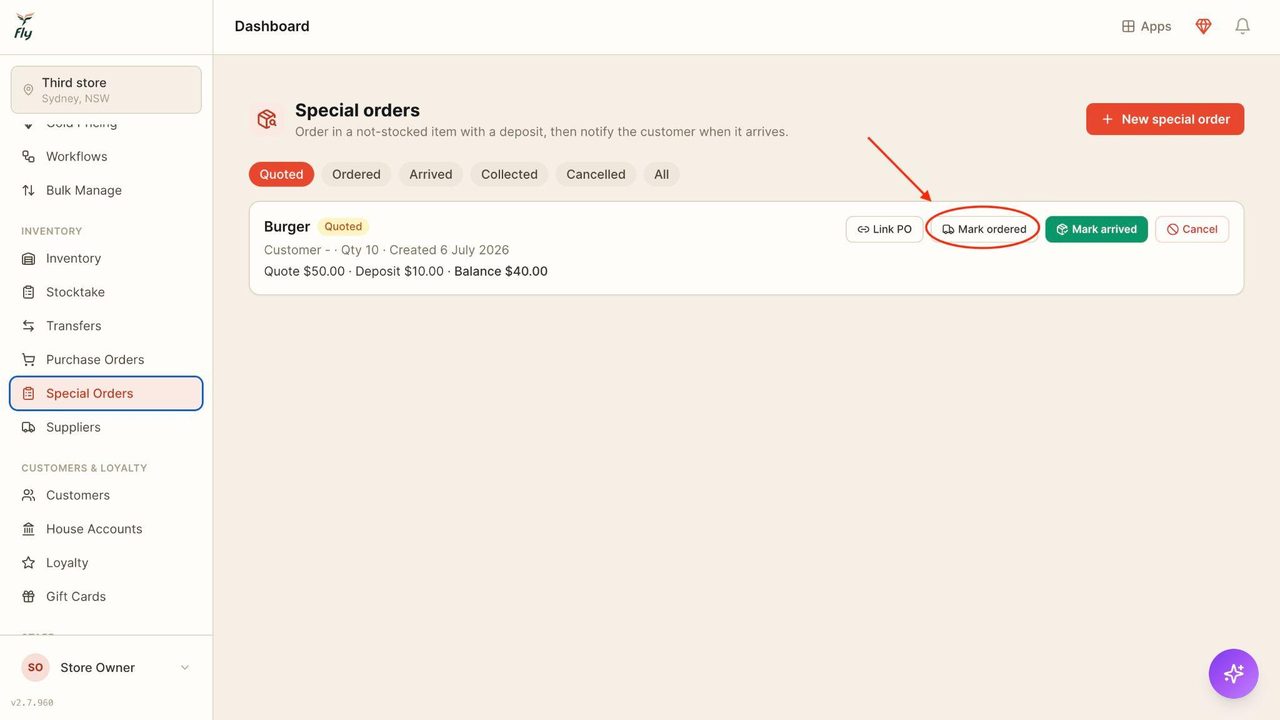
Task: Click the location pin icon in store selector
Action: (x=28, y=90)
